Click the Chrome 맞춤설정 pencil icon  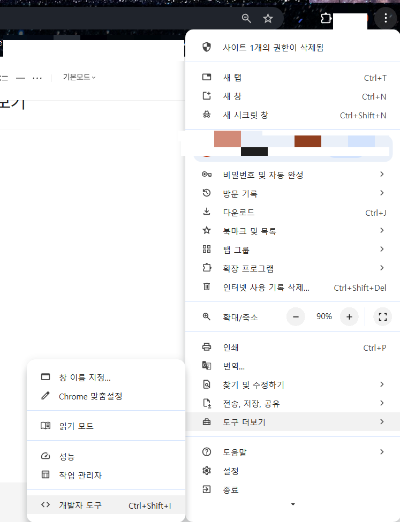45,396
